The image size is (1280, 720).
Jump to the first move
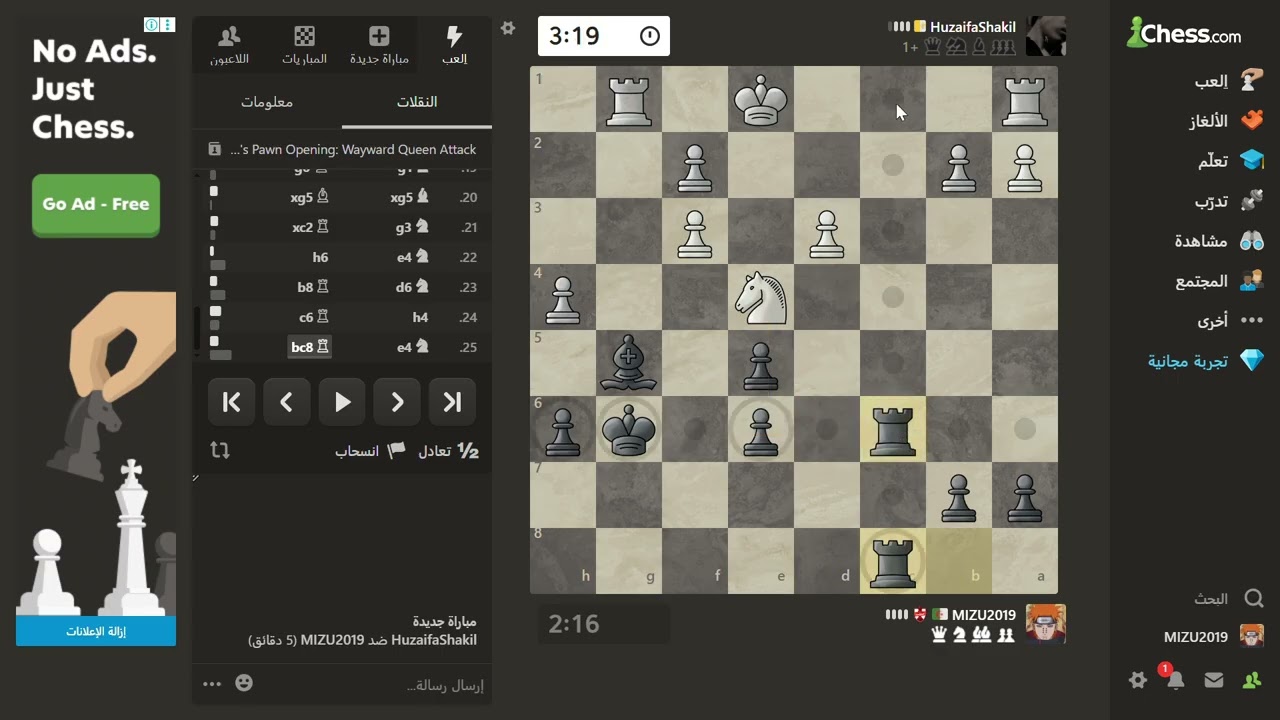(231, 402)
